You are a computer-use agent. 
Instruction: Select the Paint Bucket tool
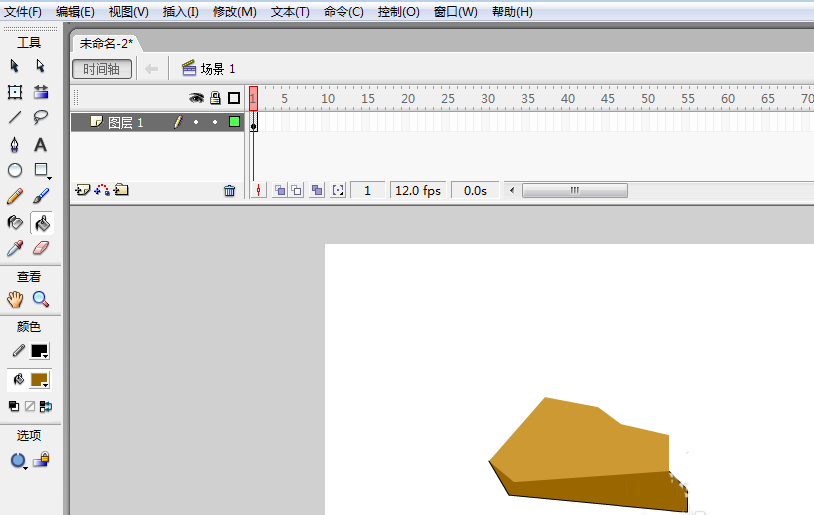(42, 223)
